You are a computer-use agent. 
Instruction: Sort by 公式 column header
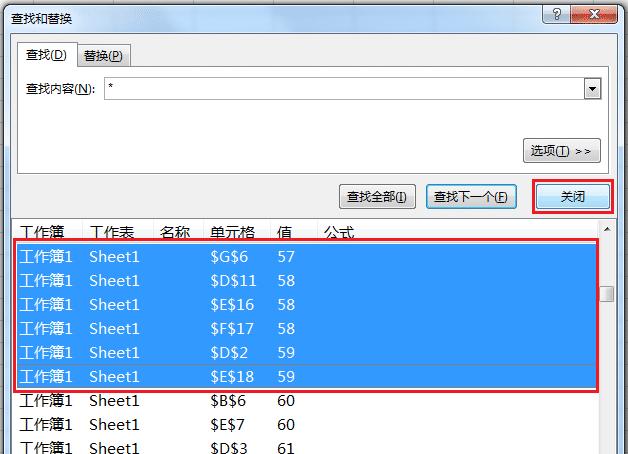point(457,231)
